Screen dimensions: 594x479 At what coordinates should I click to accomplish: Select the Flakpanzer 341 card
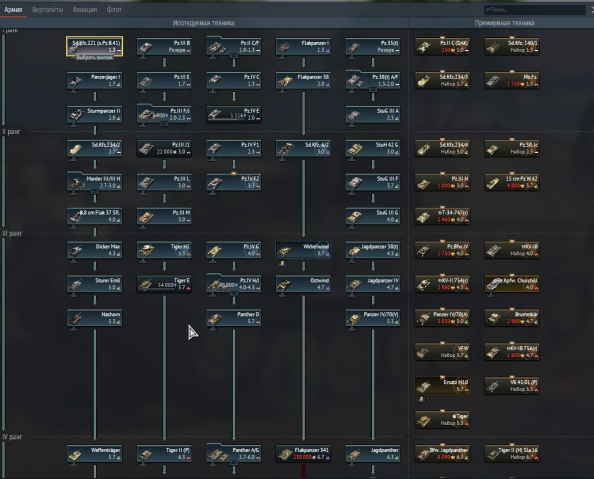point(303,454)
